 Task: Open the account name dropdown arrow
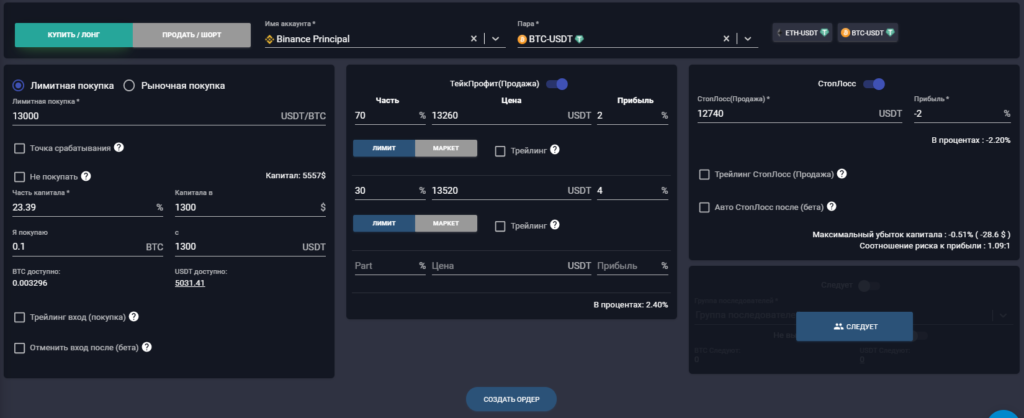pos(495,39)
